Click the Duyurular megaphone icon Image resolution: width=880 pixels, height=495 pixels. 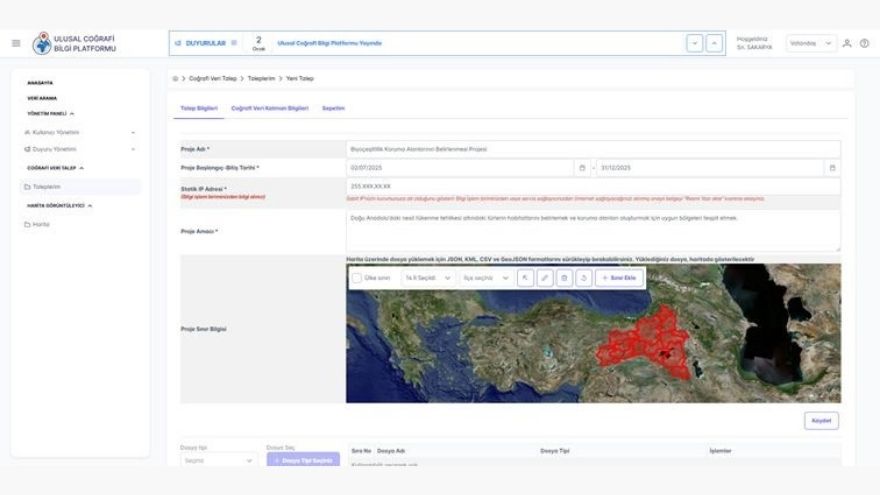pyautogui.click(x=178, y=43)
